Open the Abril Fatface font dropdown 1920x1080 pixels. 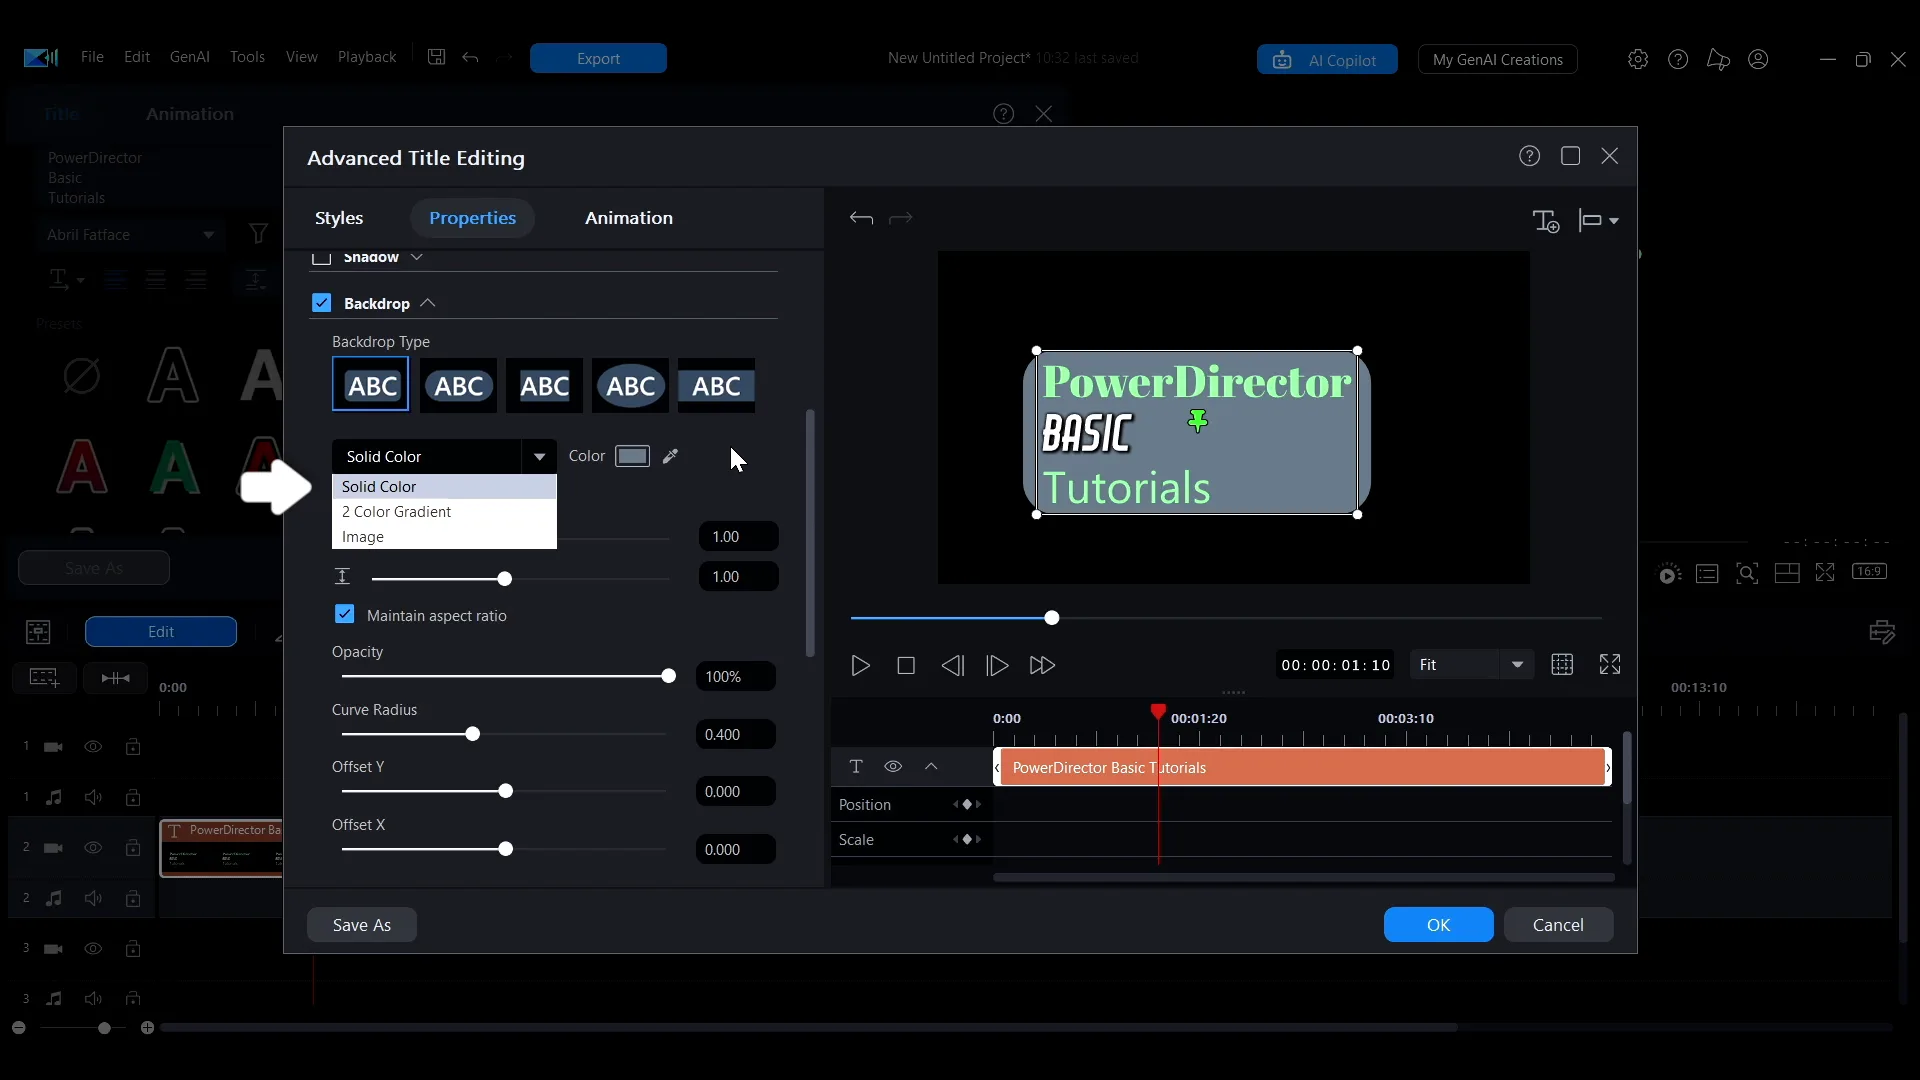click(x=131, y=235)
